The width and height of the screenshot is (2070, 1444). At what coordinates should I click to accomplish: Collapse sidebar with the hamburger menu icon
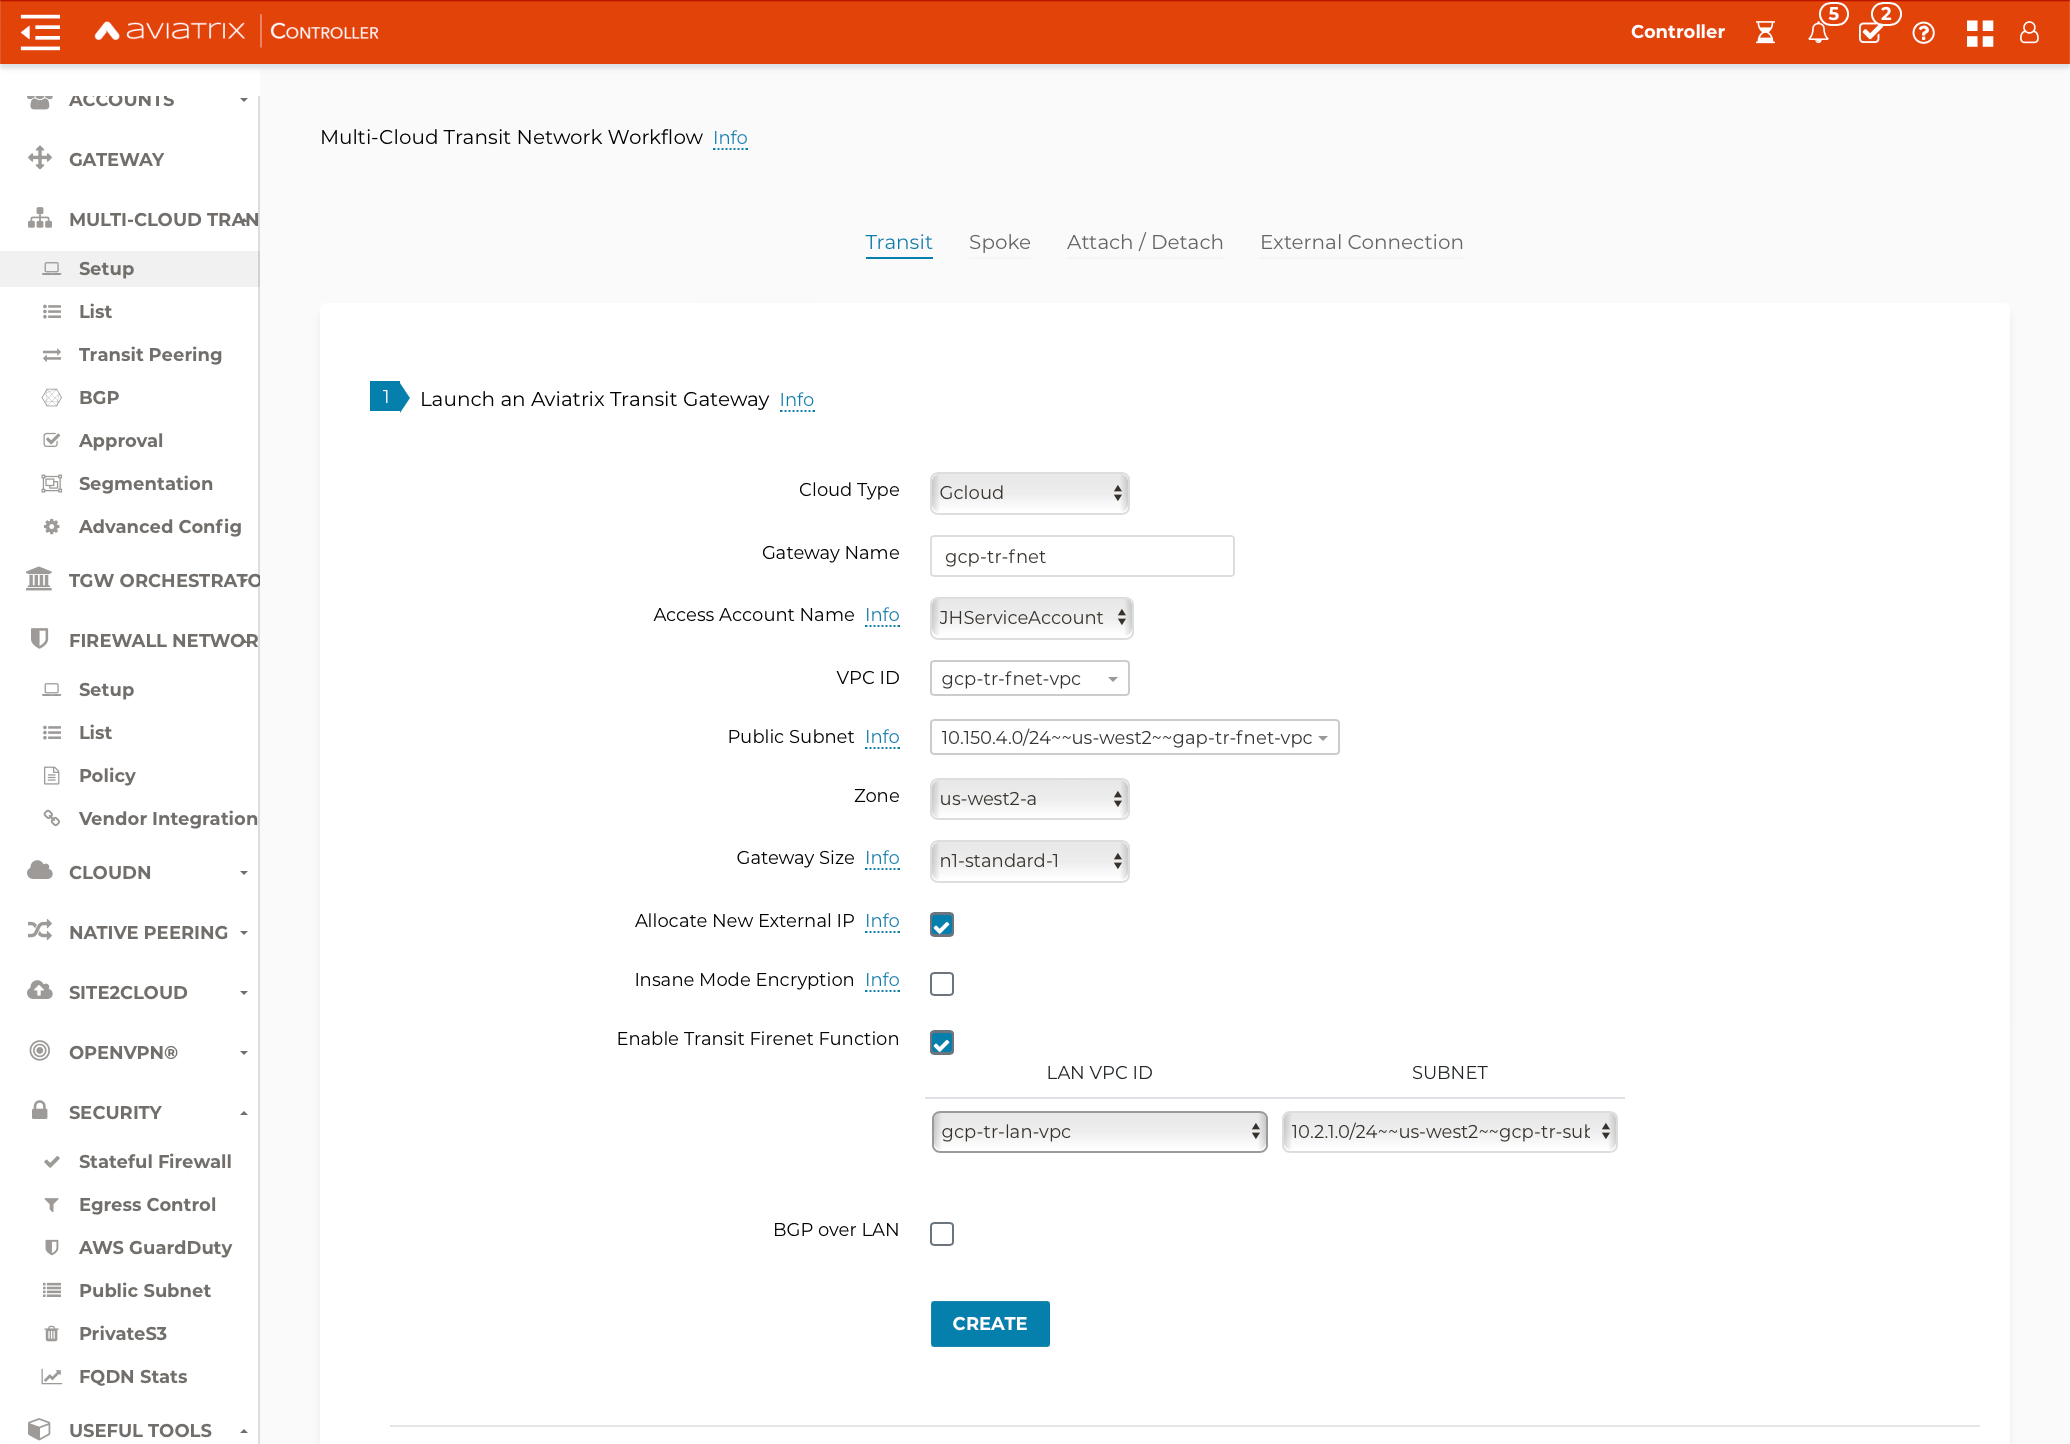(40, 32)
